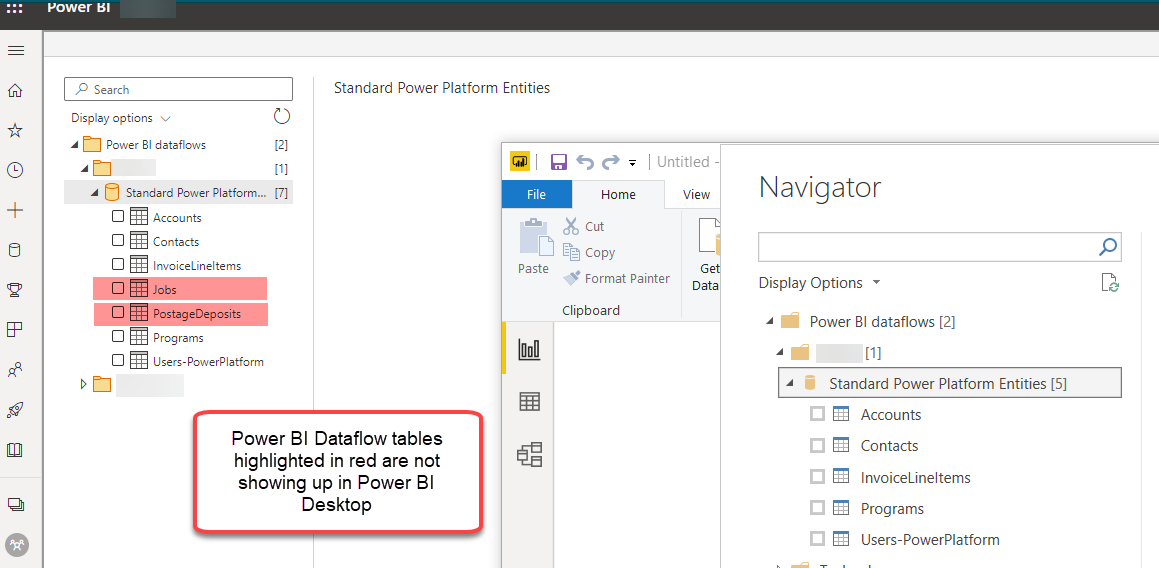The width and height of the screenshot is (1159, 568).
Task: Check Contacts checkbox in Desktop Navigator
Action: pos(817,445)
